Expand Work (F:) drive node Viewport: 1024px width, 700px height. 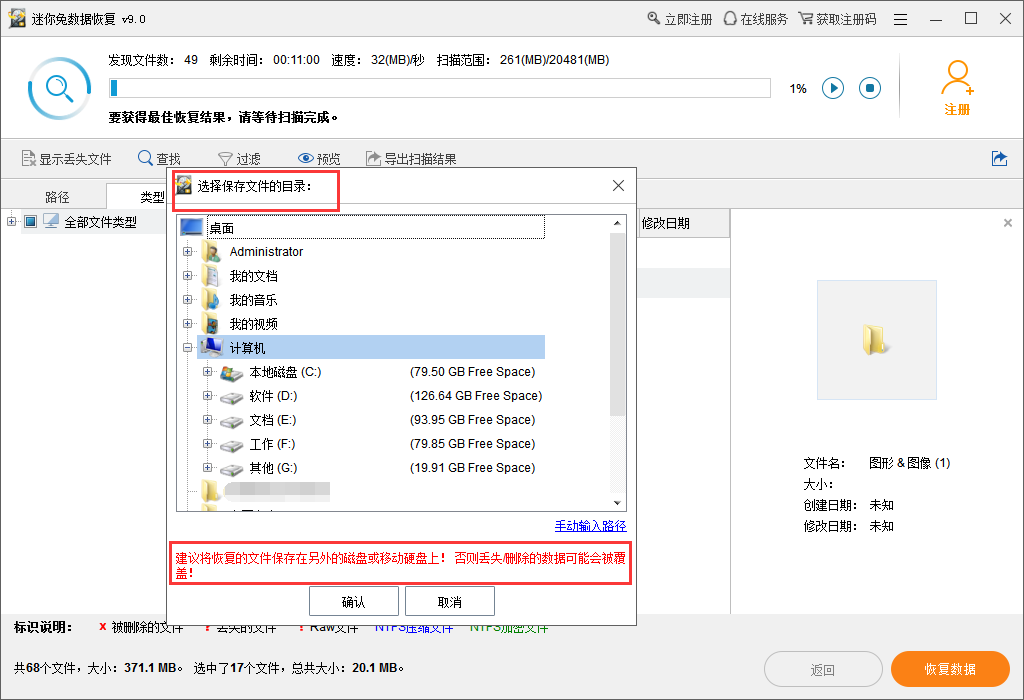(x=207, y=443)
